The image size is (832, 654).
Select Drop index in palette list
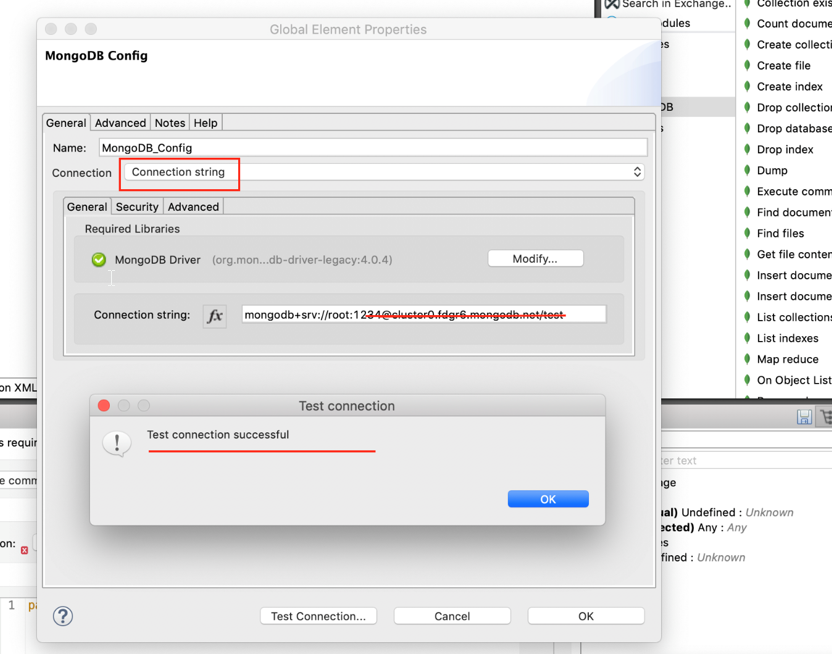click(x=785, y=149)
